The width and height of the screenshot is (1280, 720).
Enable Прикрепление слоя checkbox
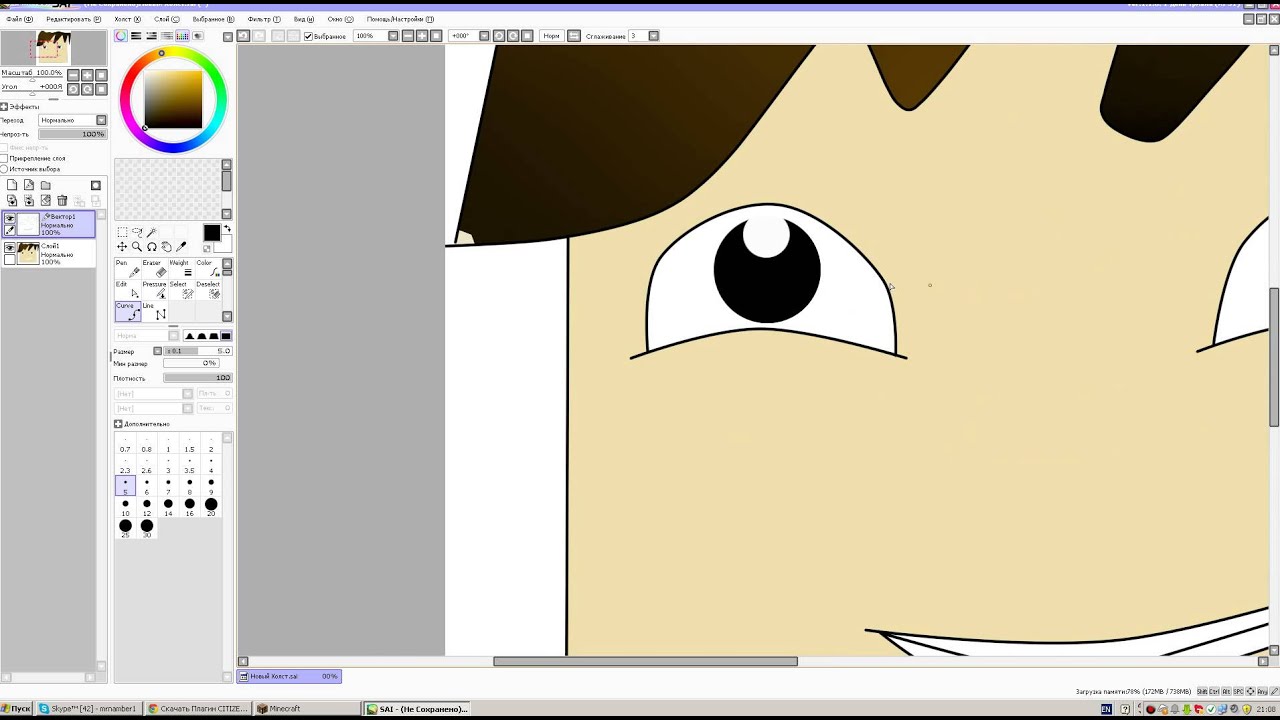coord(4,158)
